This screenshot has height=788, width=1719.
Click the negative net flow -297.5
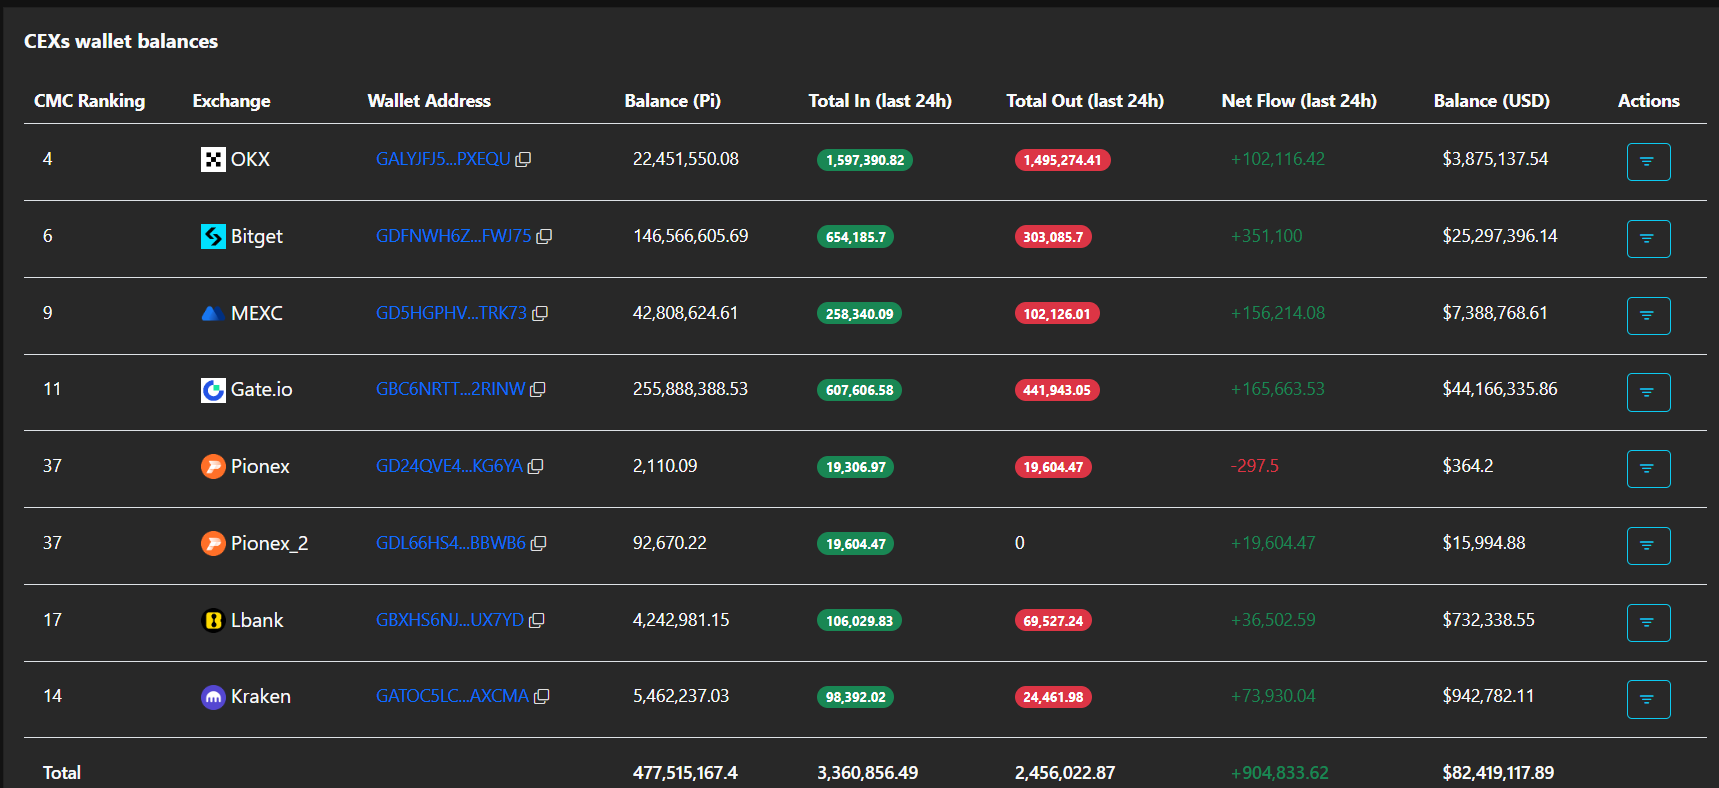(1254, 466)
